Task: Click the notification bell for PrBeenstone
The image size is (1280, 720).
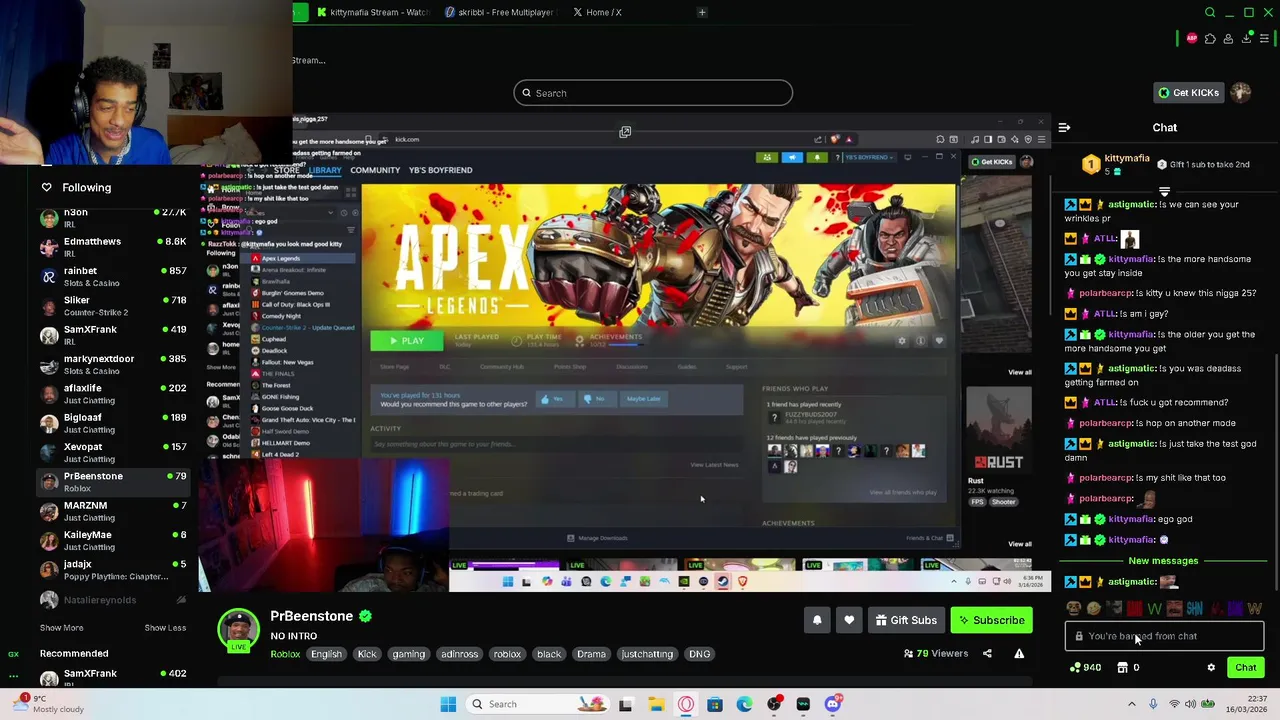Action: click(x=817, y=620)
